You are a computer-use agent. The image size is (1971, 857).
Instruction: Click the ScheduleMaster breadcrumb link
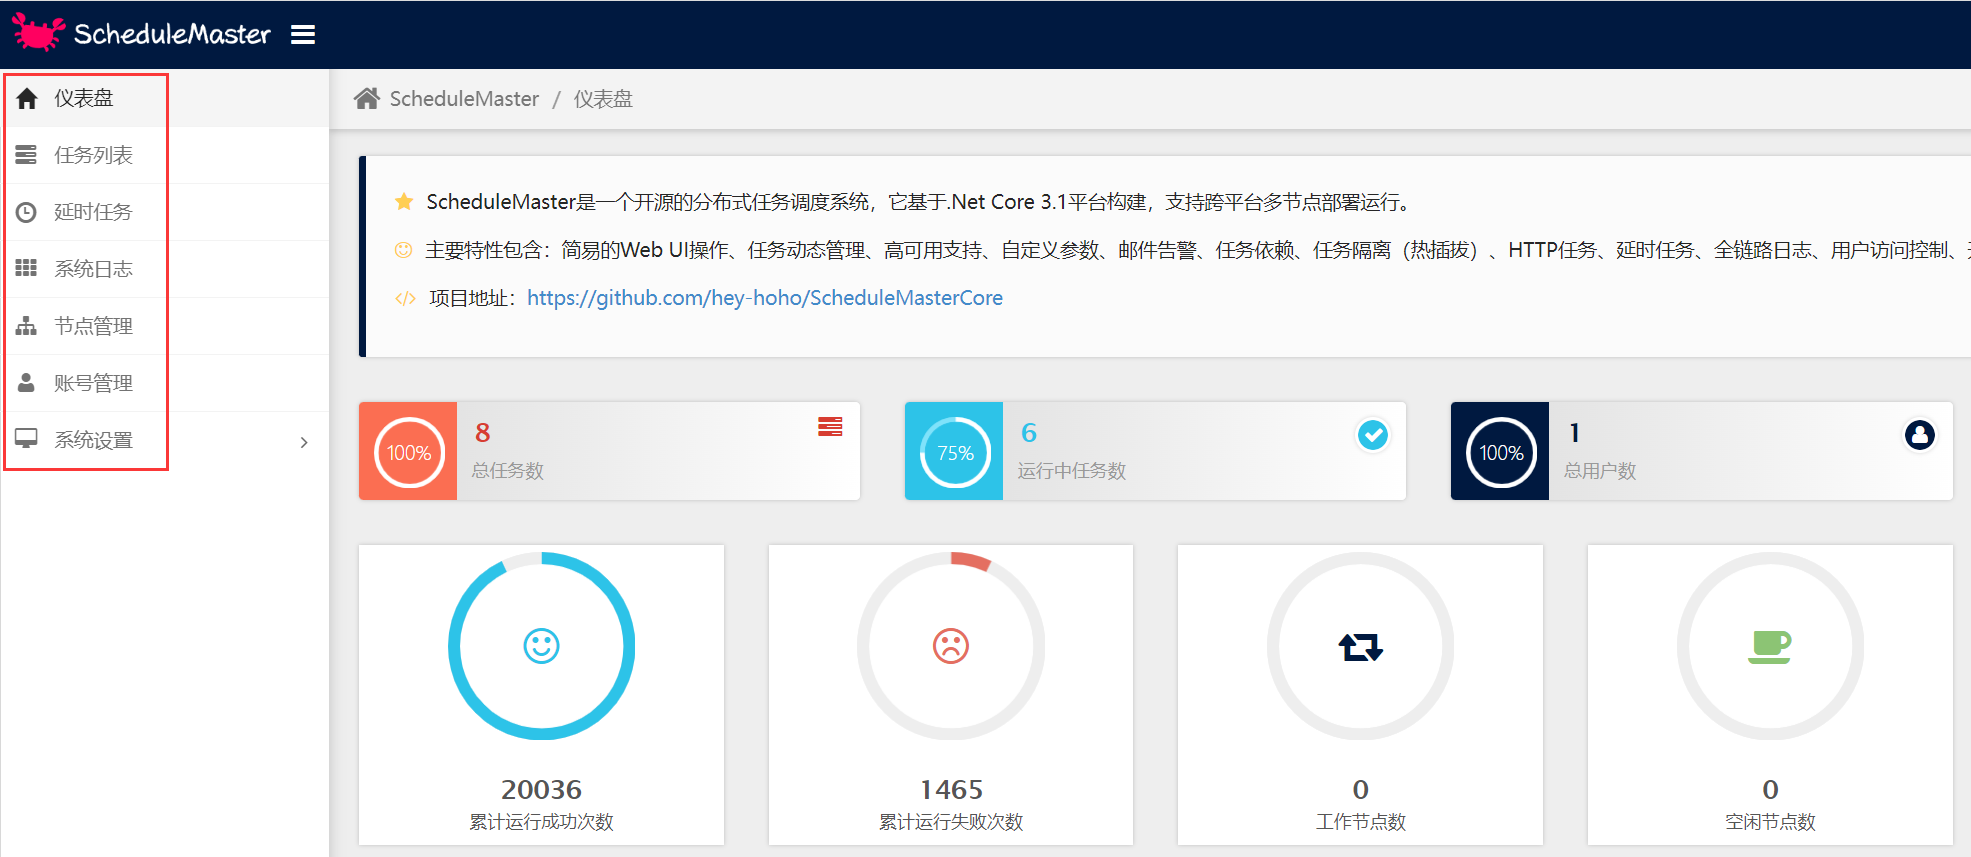tap(464, 99)
